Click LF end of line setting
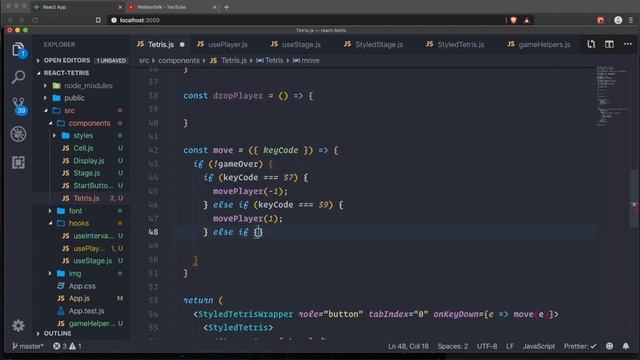640x360 pixels. (x=510, y=346)
